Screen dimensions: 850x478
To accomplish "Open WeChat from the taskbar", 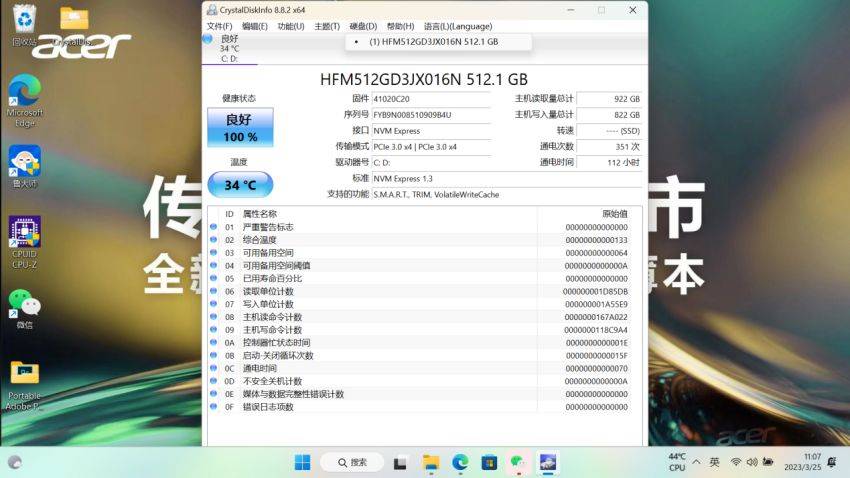I will [518, 462].
